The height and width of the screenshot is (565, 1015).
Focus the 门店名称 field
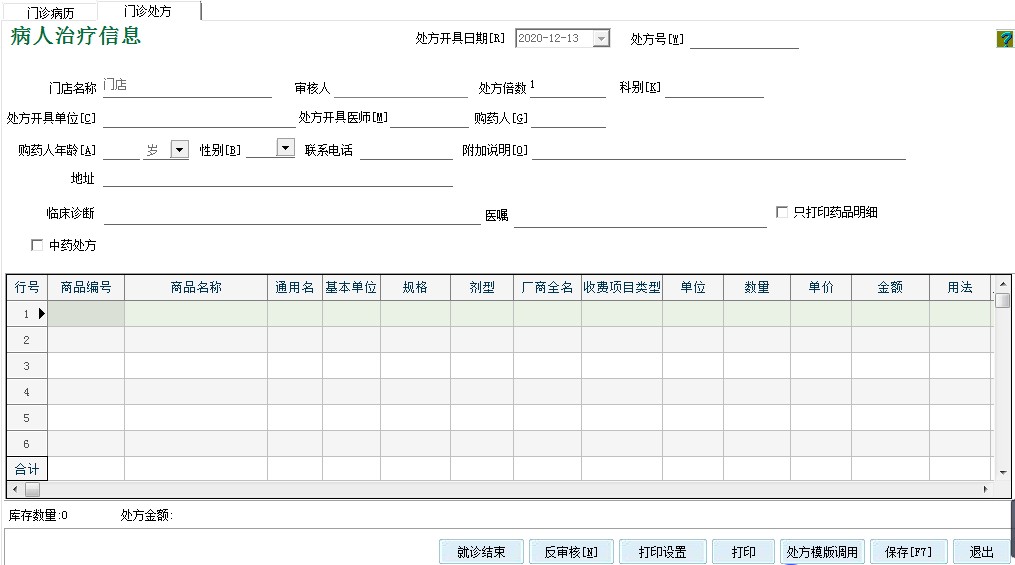[x=187, y=87]
